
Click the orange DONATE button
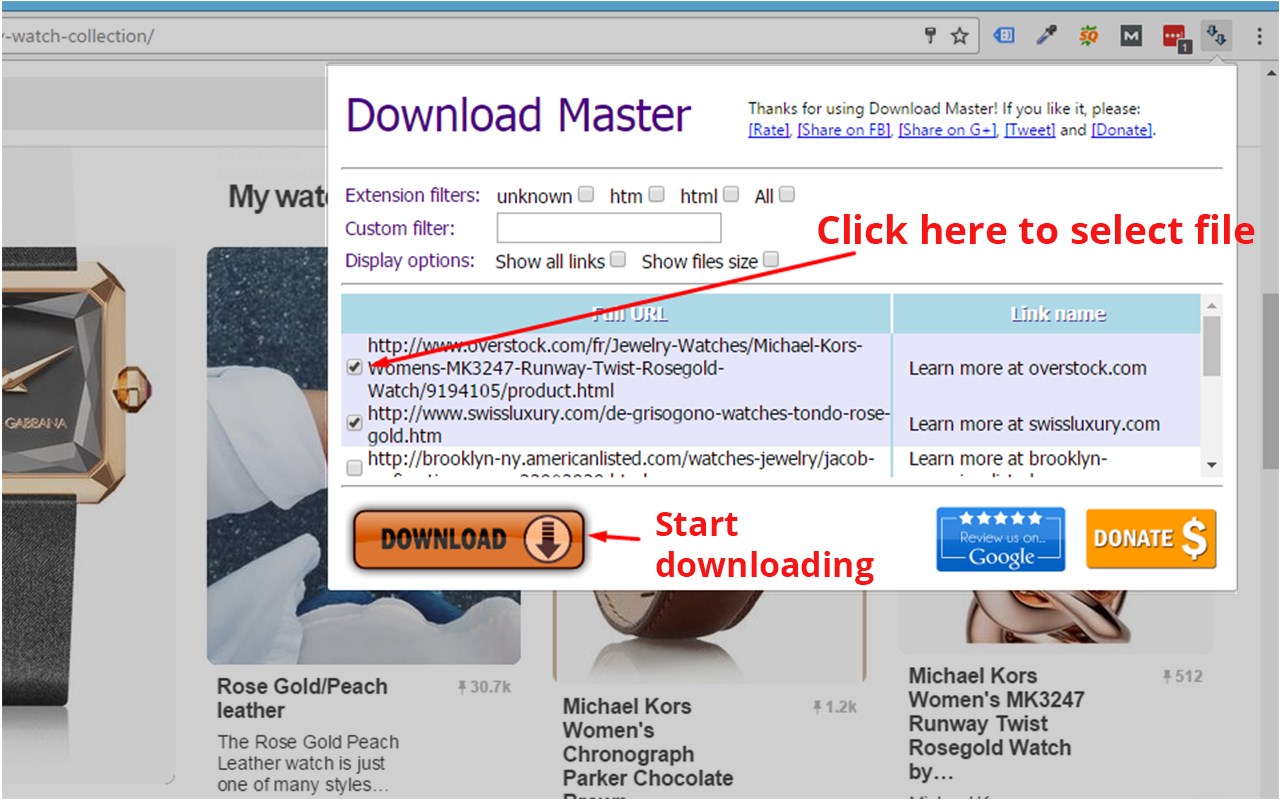click(1151, 539)
